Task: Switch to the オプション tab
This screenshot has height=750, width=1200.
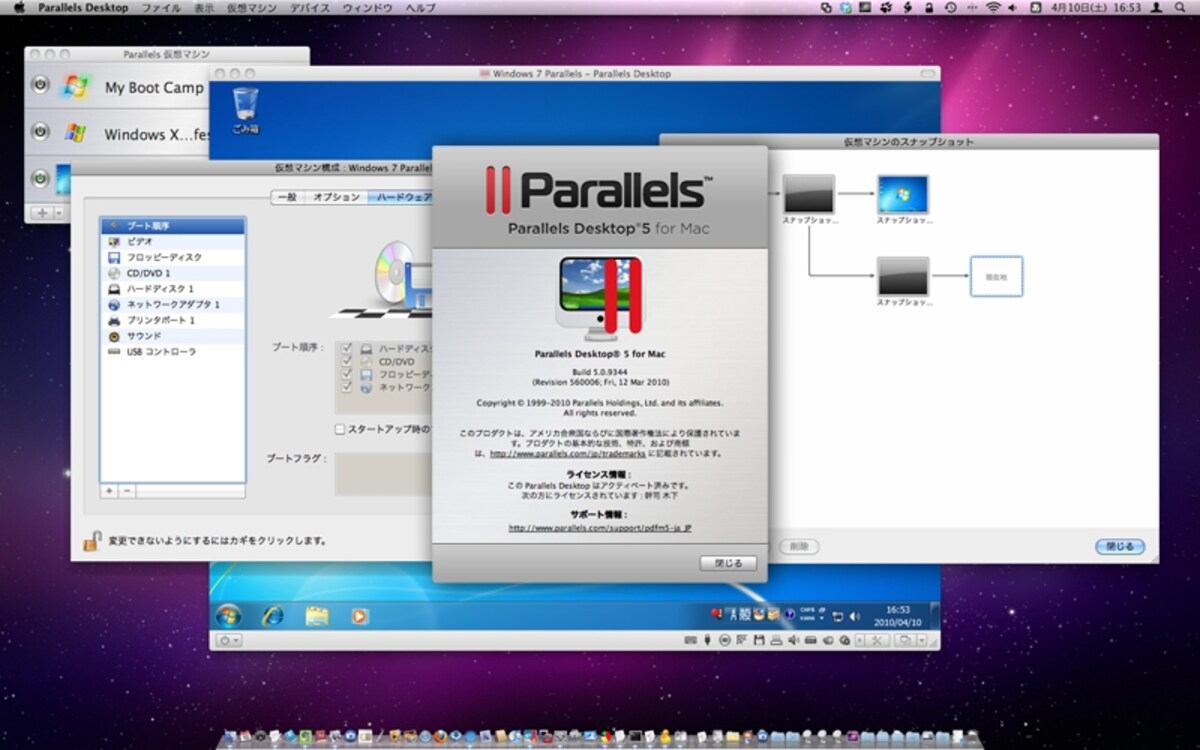Action: click(x=336, y=197)
